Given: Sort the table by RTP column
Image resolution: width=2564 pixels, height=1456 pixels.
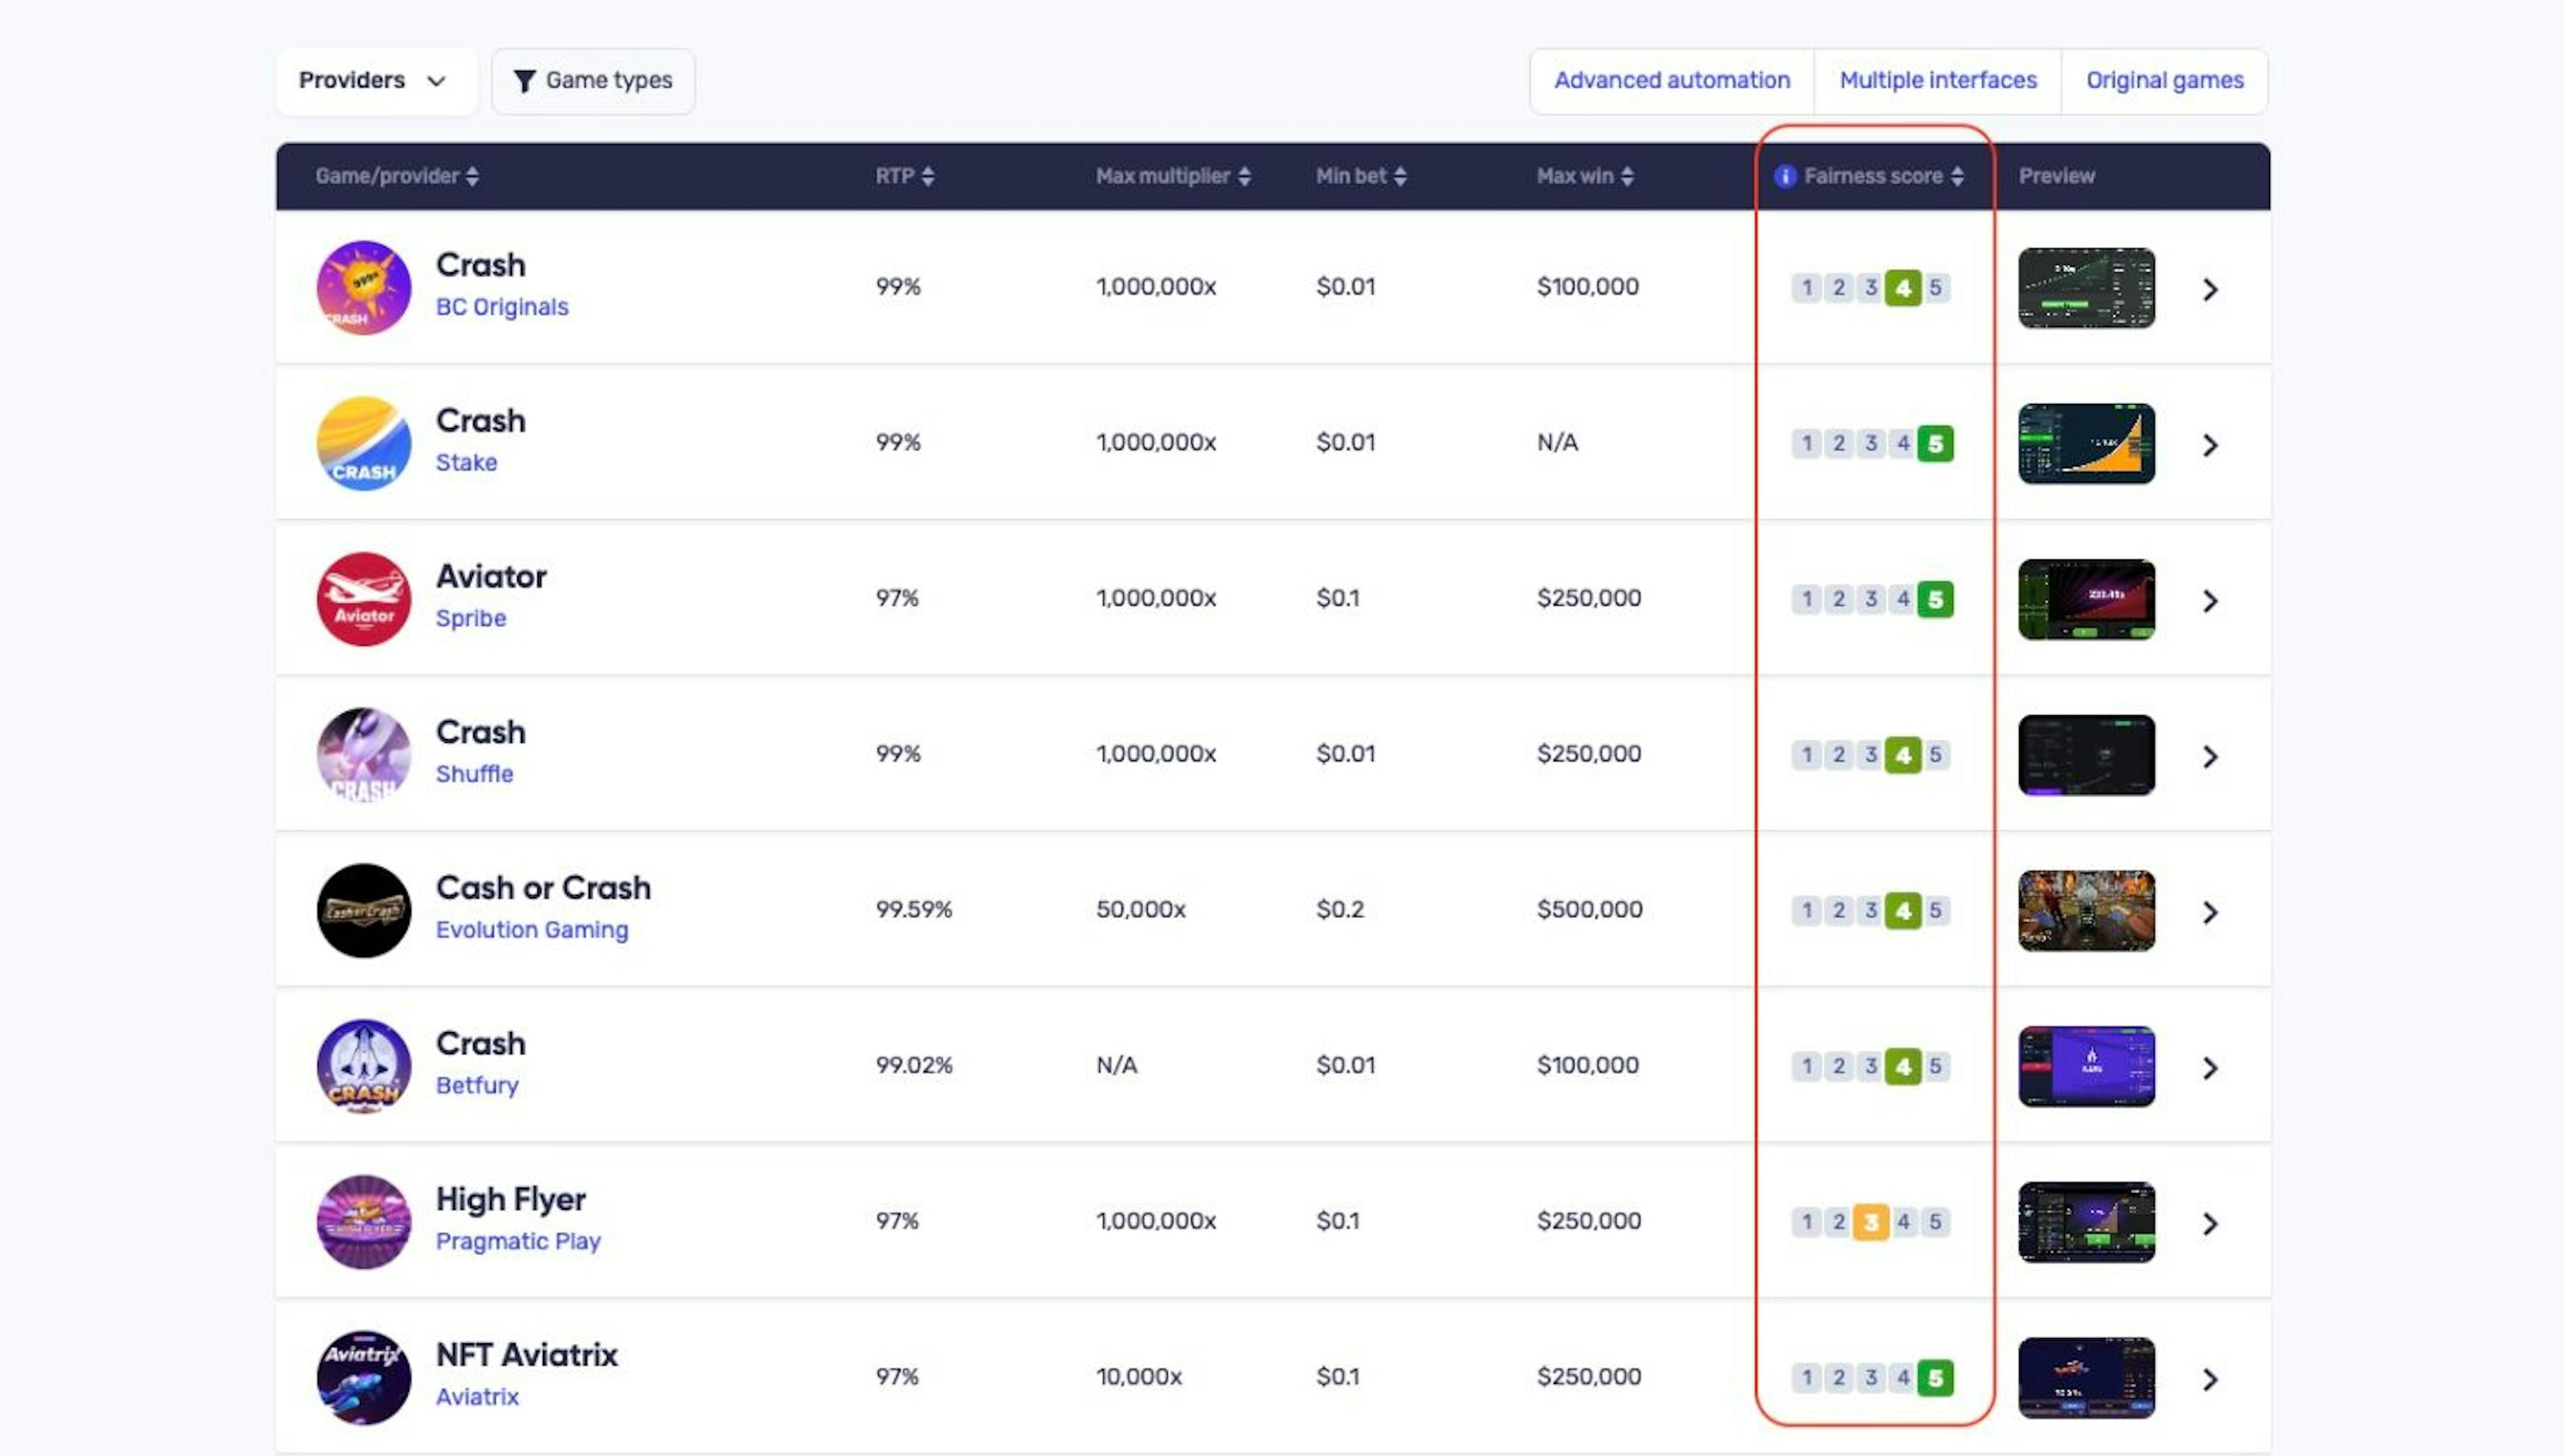Looking at the screenshot, I should (904, 176).
